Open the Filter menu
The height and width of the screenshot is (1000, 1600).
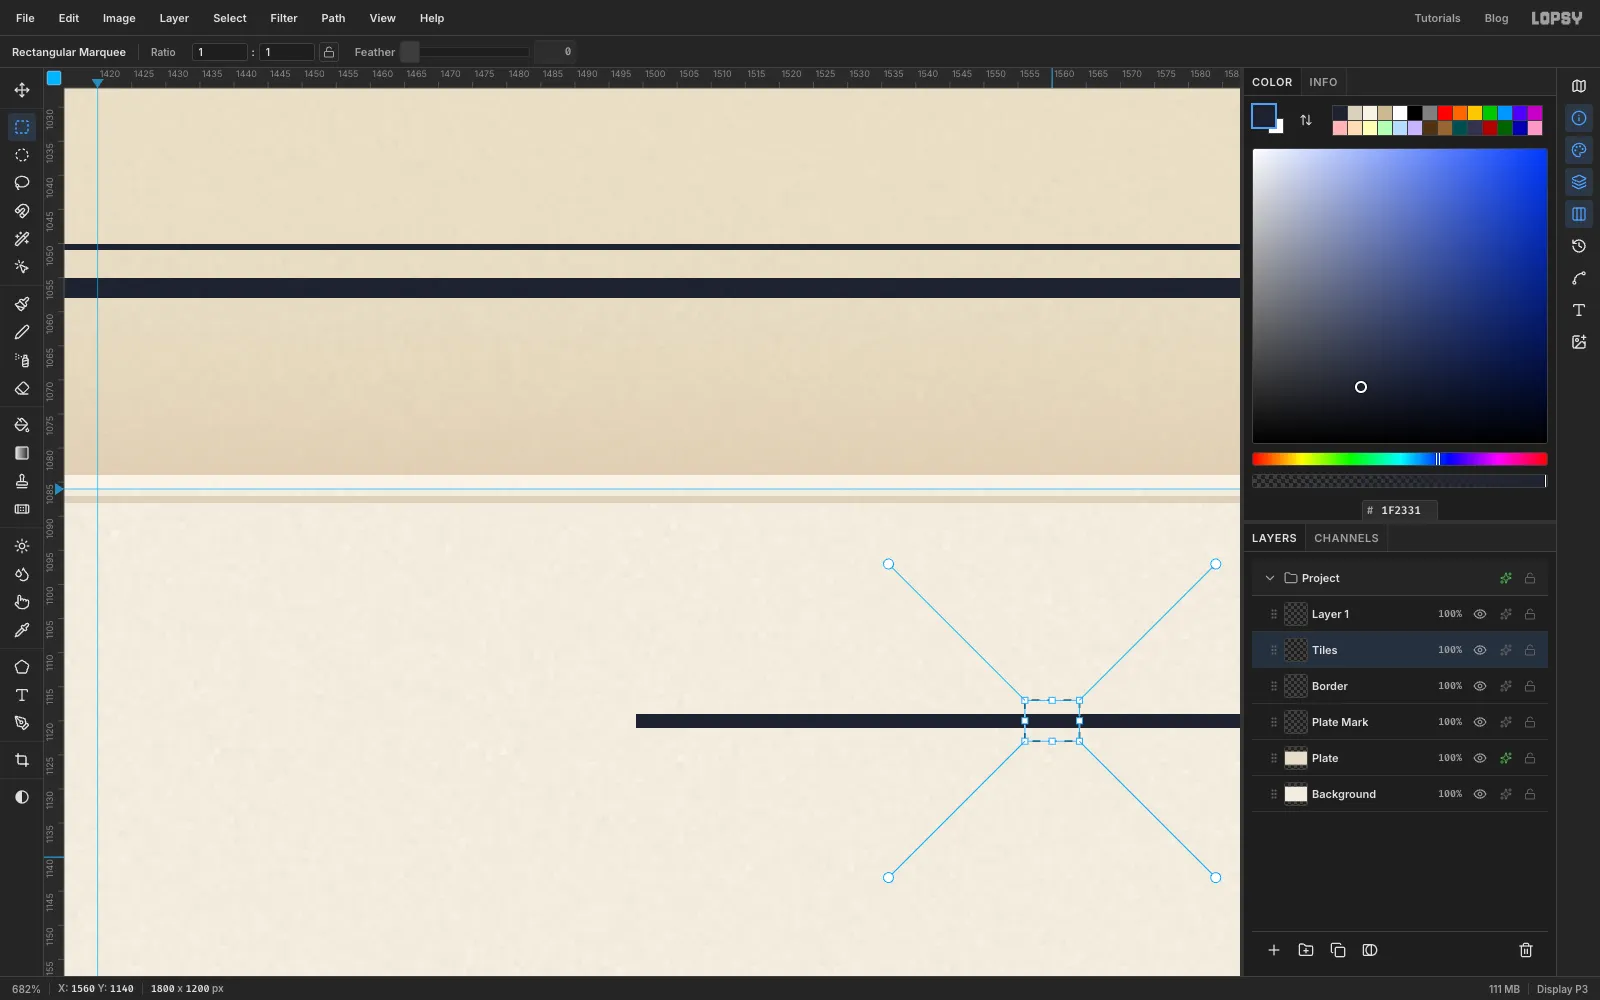pos(284,18)
